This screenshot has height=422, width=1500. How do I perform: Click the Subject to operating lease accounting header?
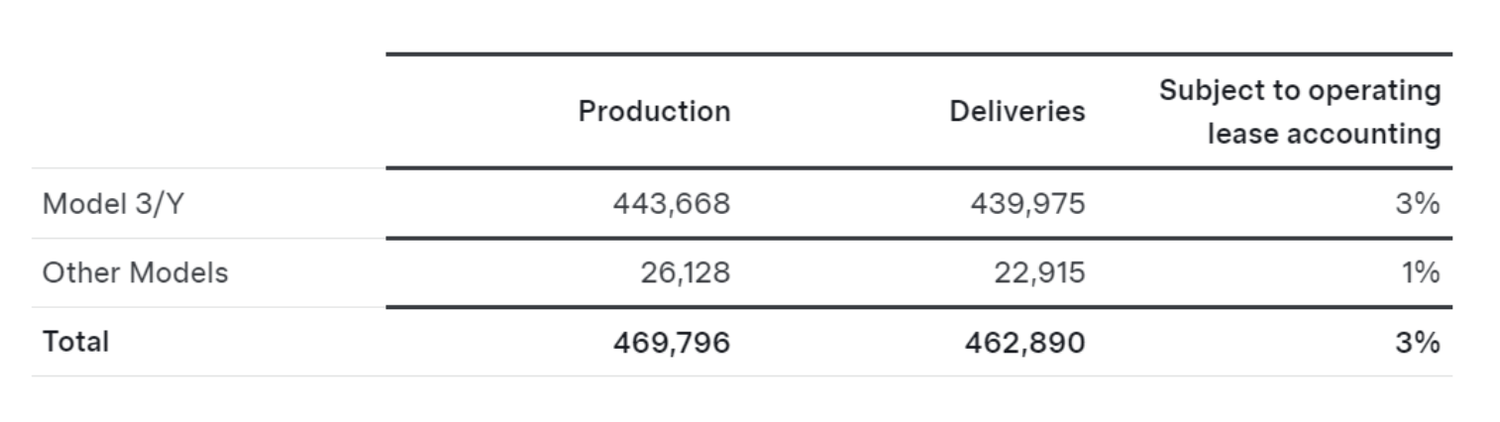pyautogui.click(x=1300, y=111)
